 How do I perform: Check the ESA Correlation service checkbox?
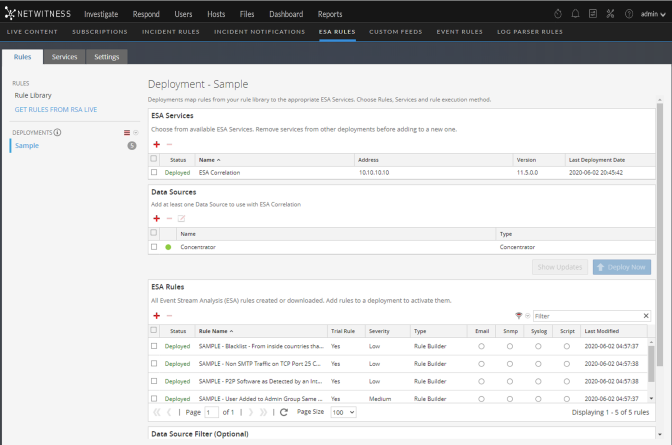pos(154,173)
